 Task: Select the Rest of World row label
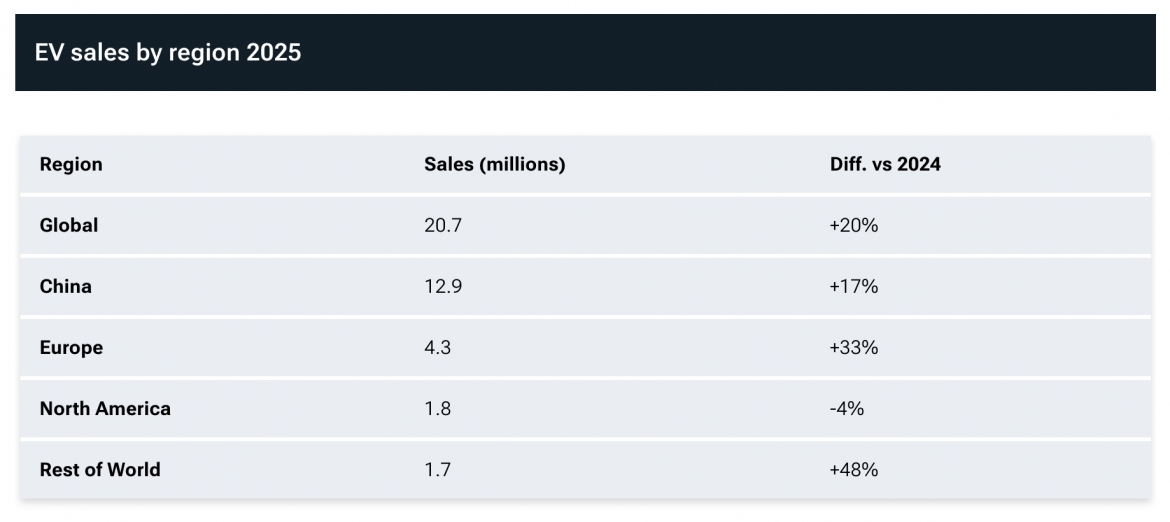(x=100, y=470)
